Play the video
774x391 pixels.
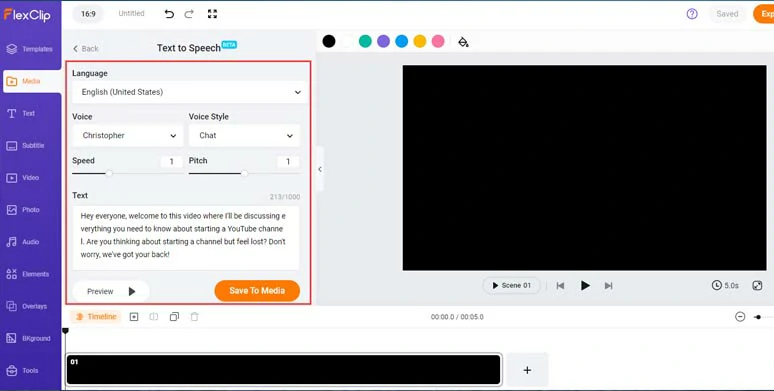[585, 285]
